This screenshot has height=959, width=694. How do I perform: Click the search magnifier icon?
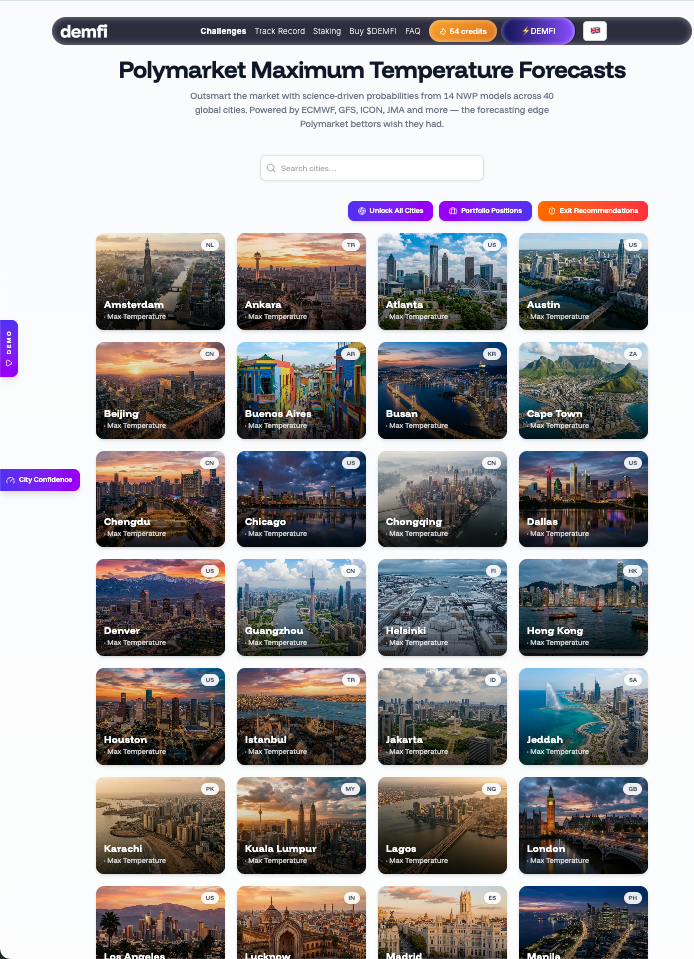click(271, 168)
